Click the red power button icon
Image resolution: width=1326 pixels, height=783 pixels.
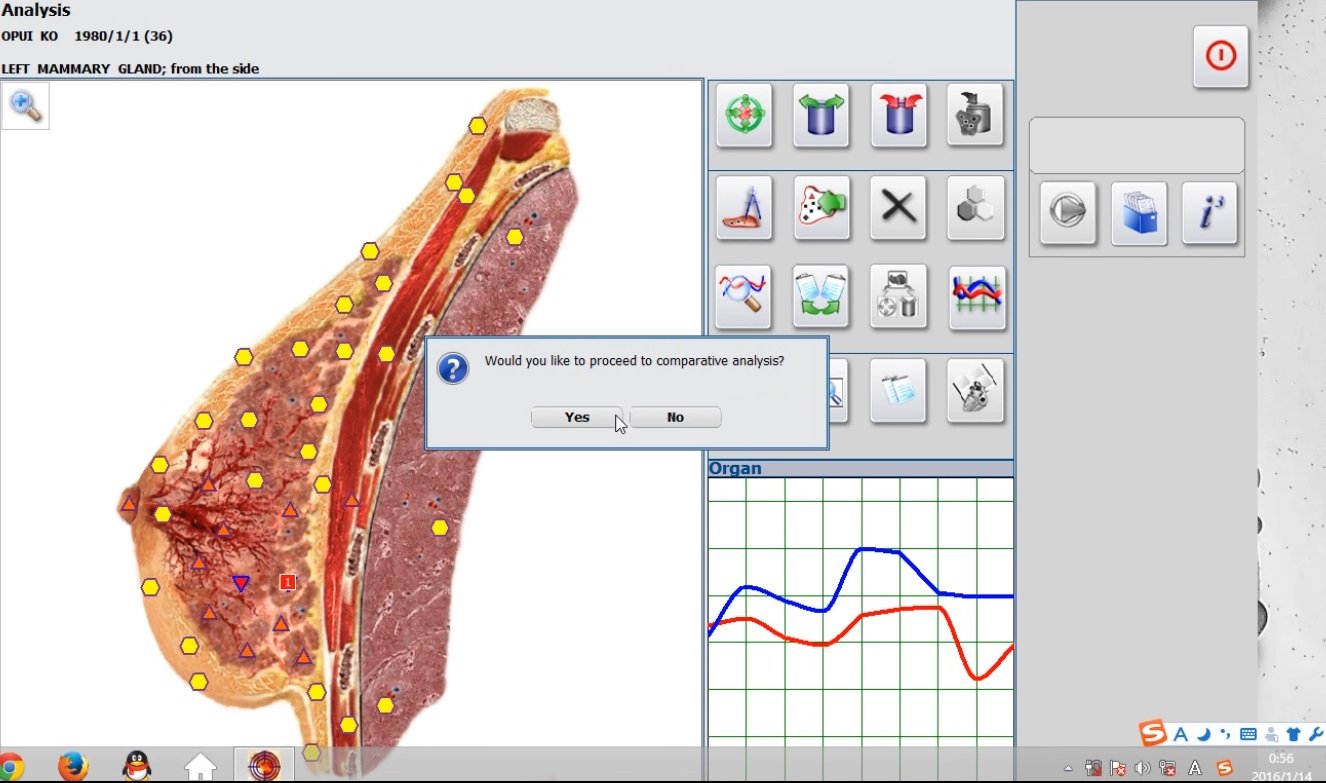(x=1220, y=56)
